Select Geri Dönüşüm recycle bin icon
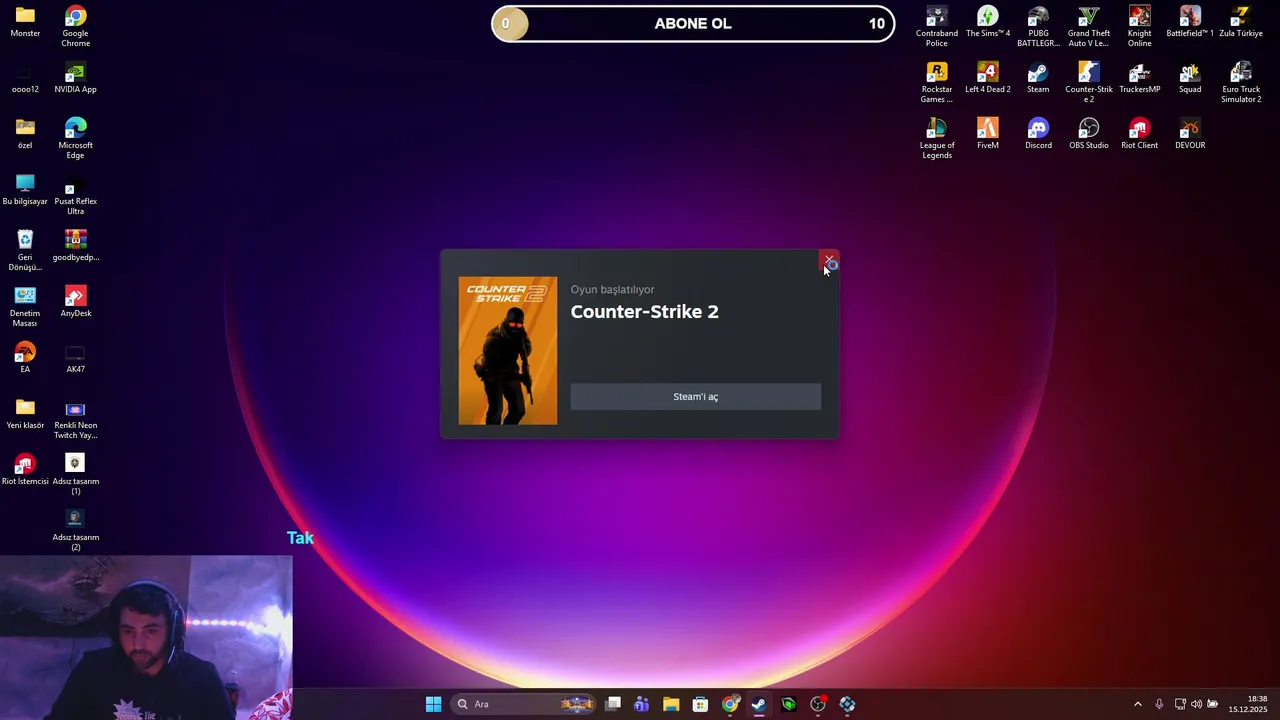 [x=25, y=250]
